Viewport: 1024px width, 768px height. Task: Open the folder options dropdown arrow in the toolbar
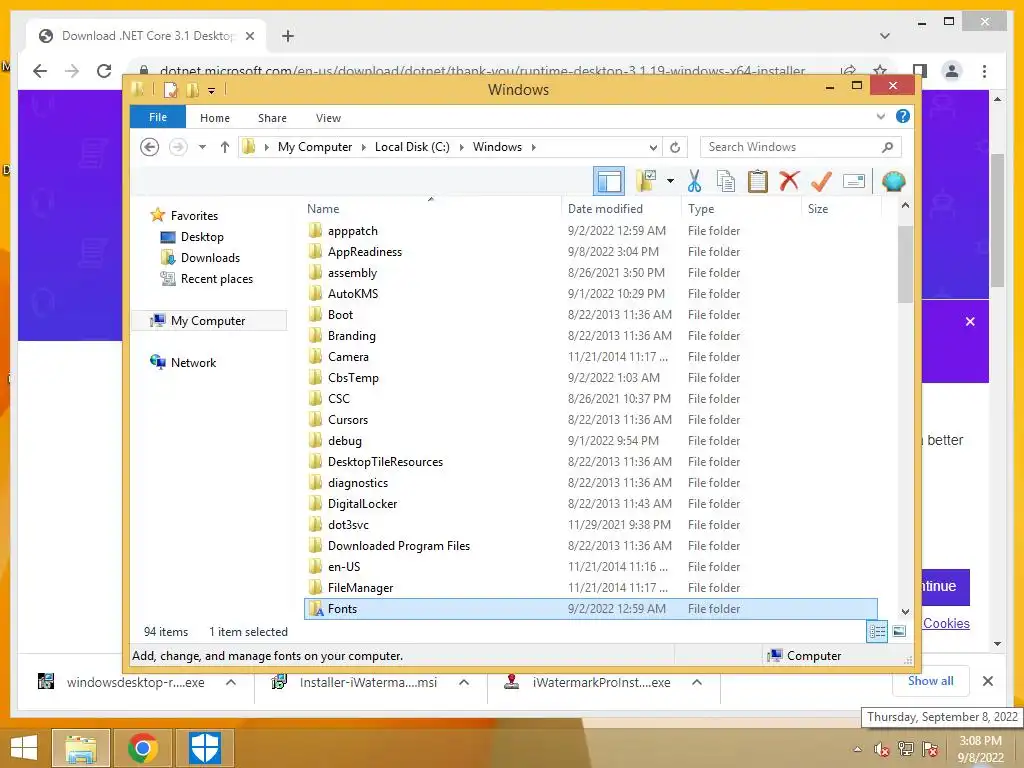click(670, 181)
